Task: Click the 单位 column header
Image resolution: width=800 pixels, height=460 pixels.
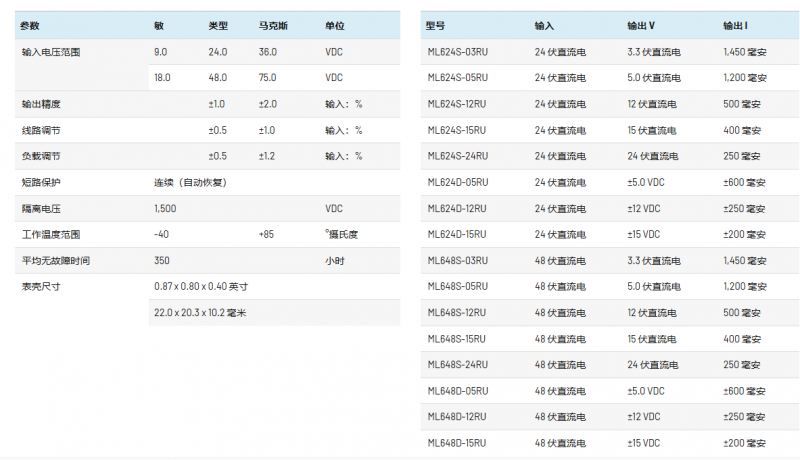Action: [335, 25]
